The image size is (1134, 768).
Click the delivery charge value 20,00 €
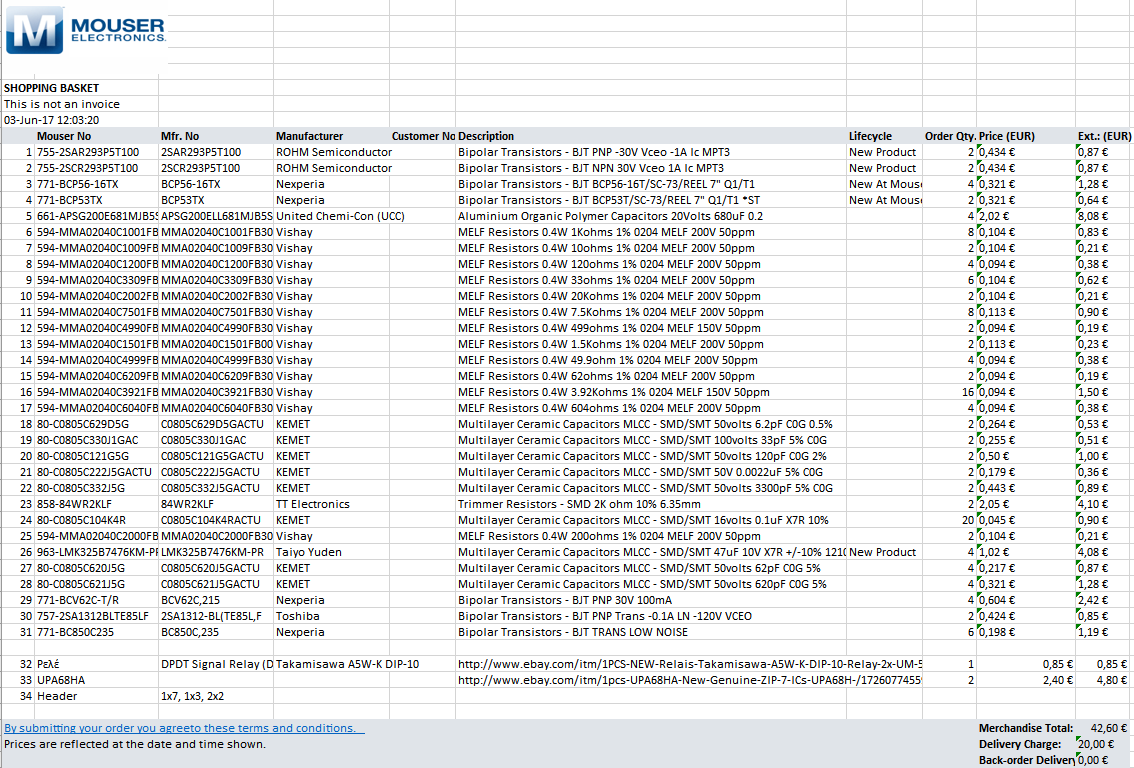tap(1096, 744)
